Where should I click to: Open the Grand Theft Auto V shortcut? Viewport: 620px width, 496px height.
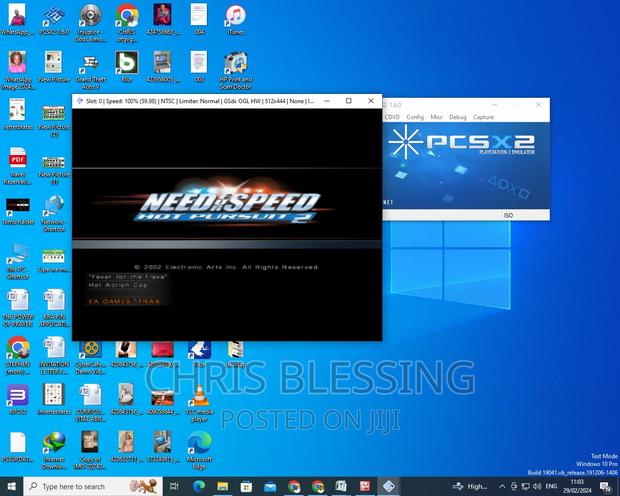(x=91, y=71)
